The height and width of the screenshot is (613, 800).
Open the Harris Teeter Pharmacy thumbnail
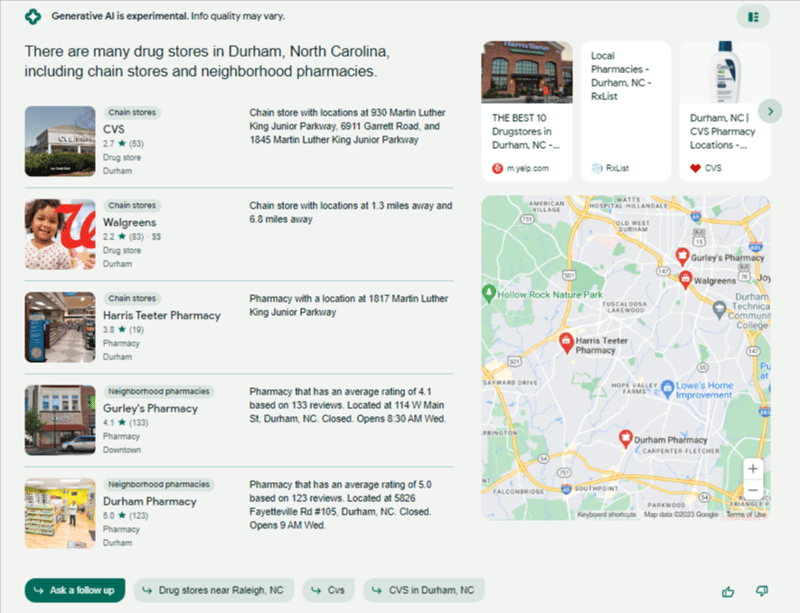click(x=60, y=327)
